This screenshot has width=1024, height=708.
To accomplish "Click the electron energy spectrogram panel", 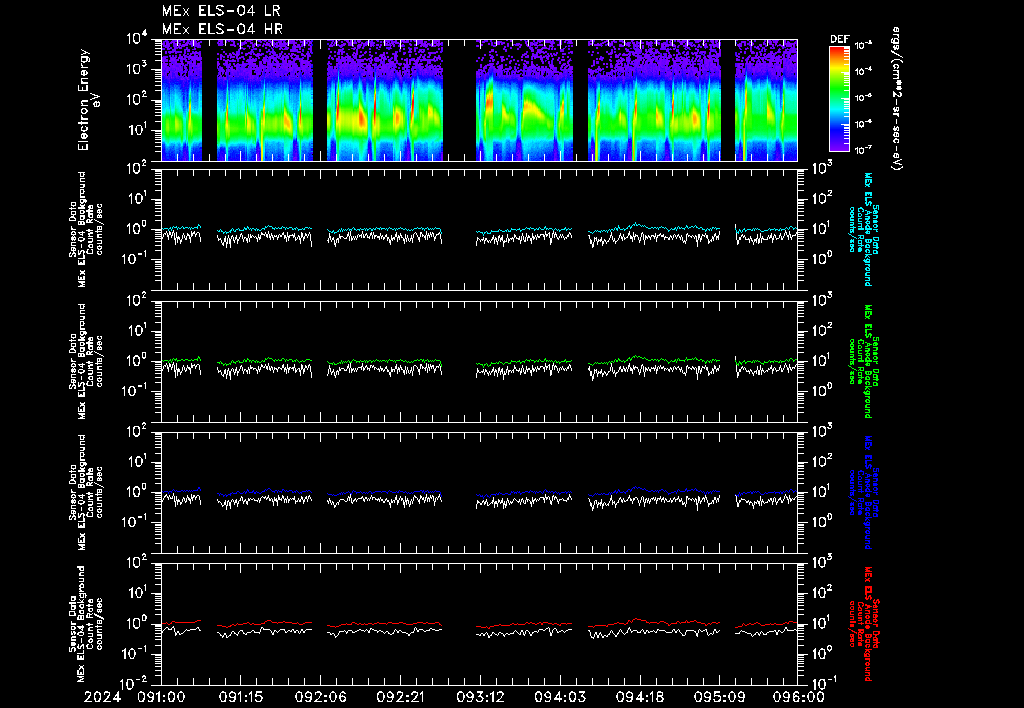I will (479, 100).
